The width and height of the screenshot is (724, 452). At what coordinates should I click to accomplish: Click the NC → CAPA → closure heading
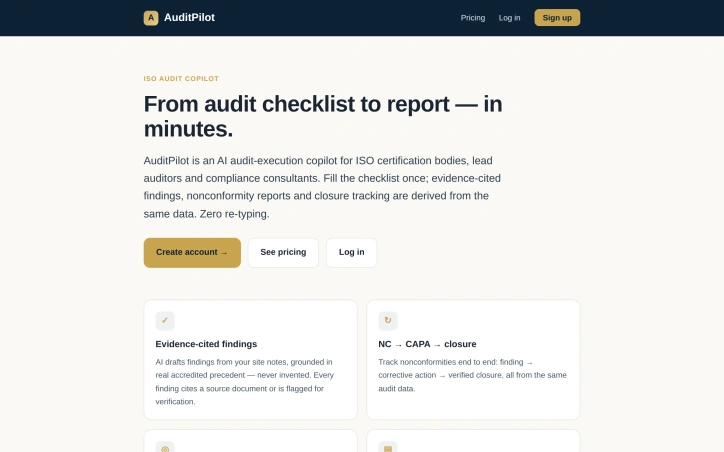(427, 344)
